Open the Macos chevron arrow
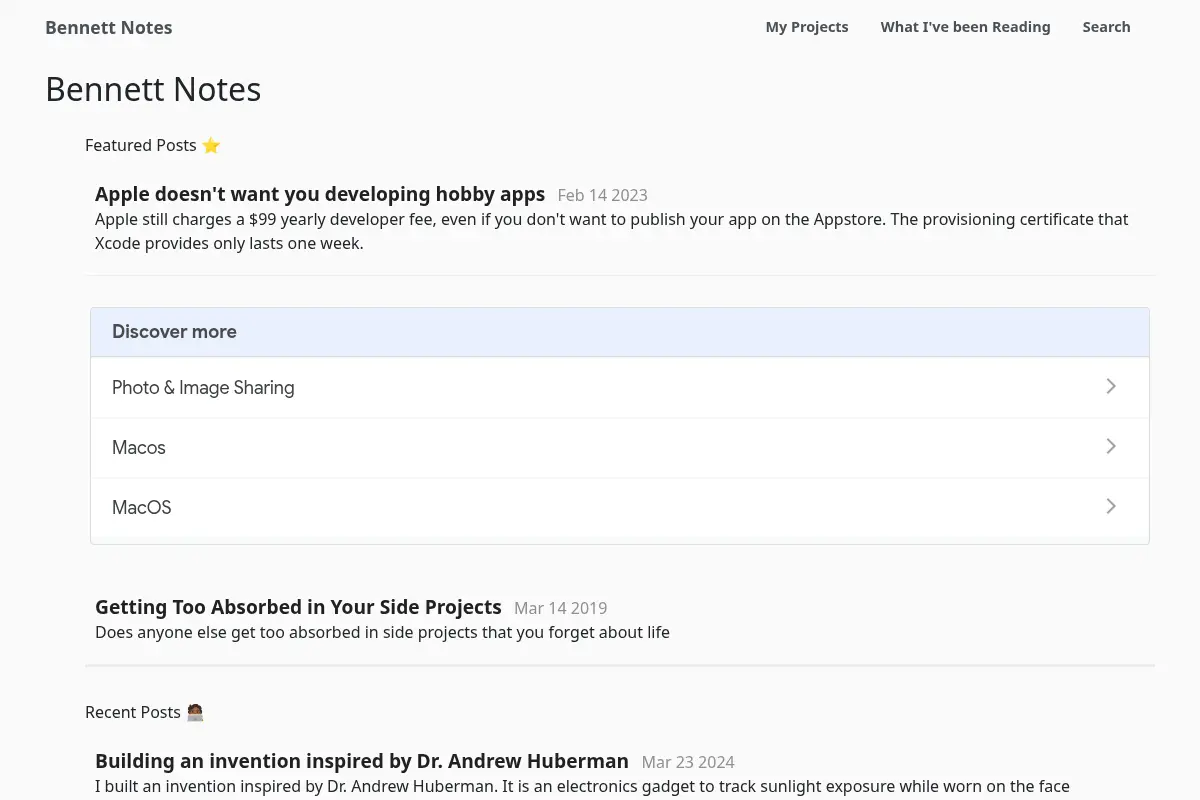The height and width of the screenshot is (800, 1200). tap(1111, 446)
